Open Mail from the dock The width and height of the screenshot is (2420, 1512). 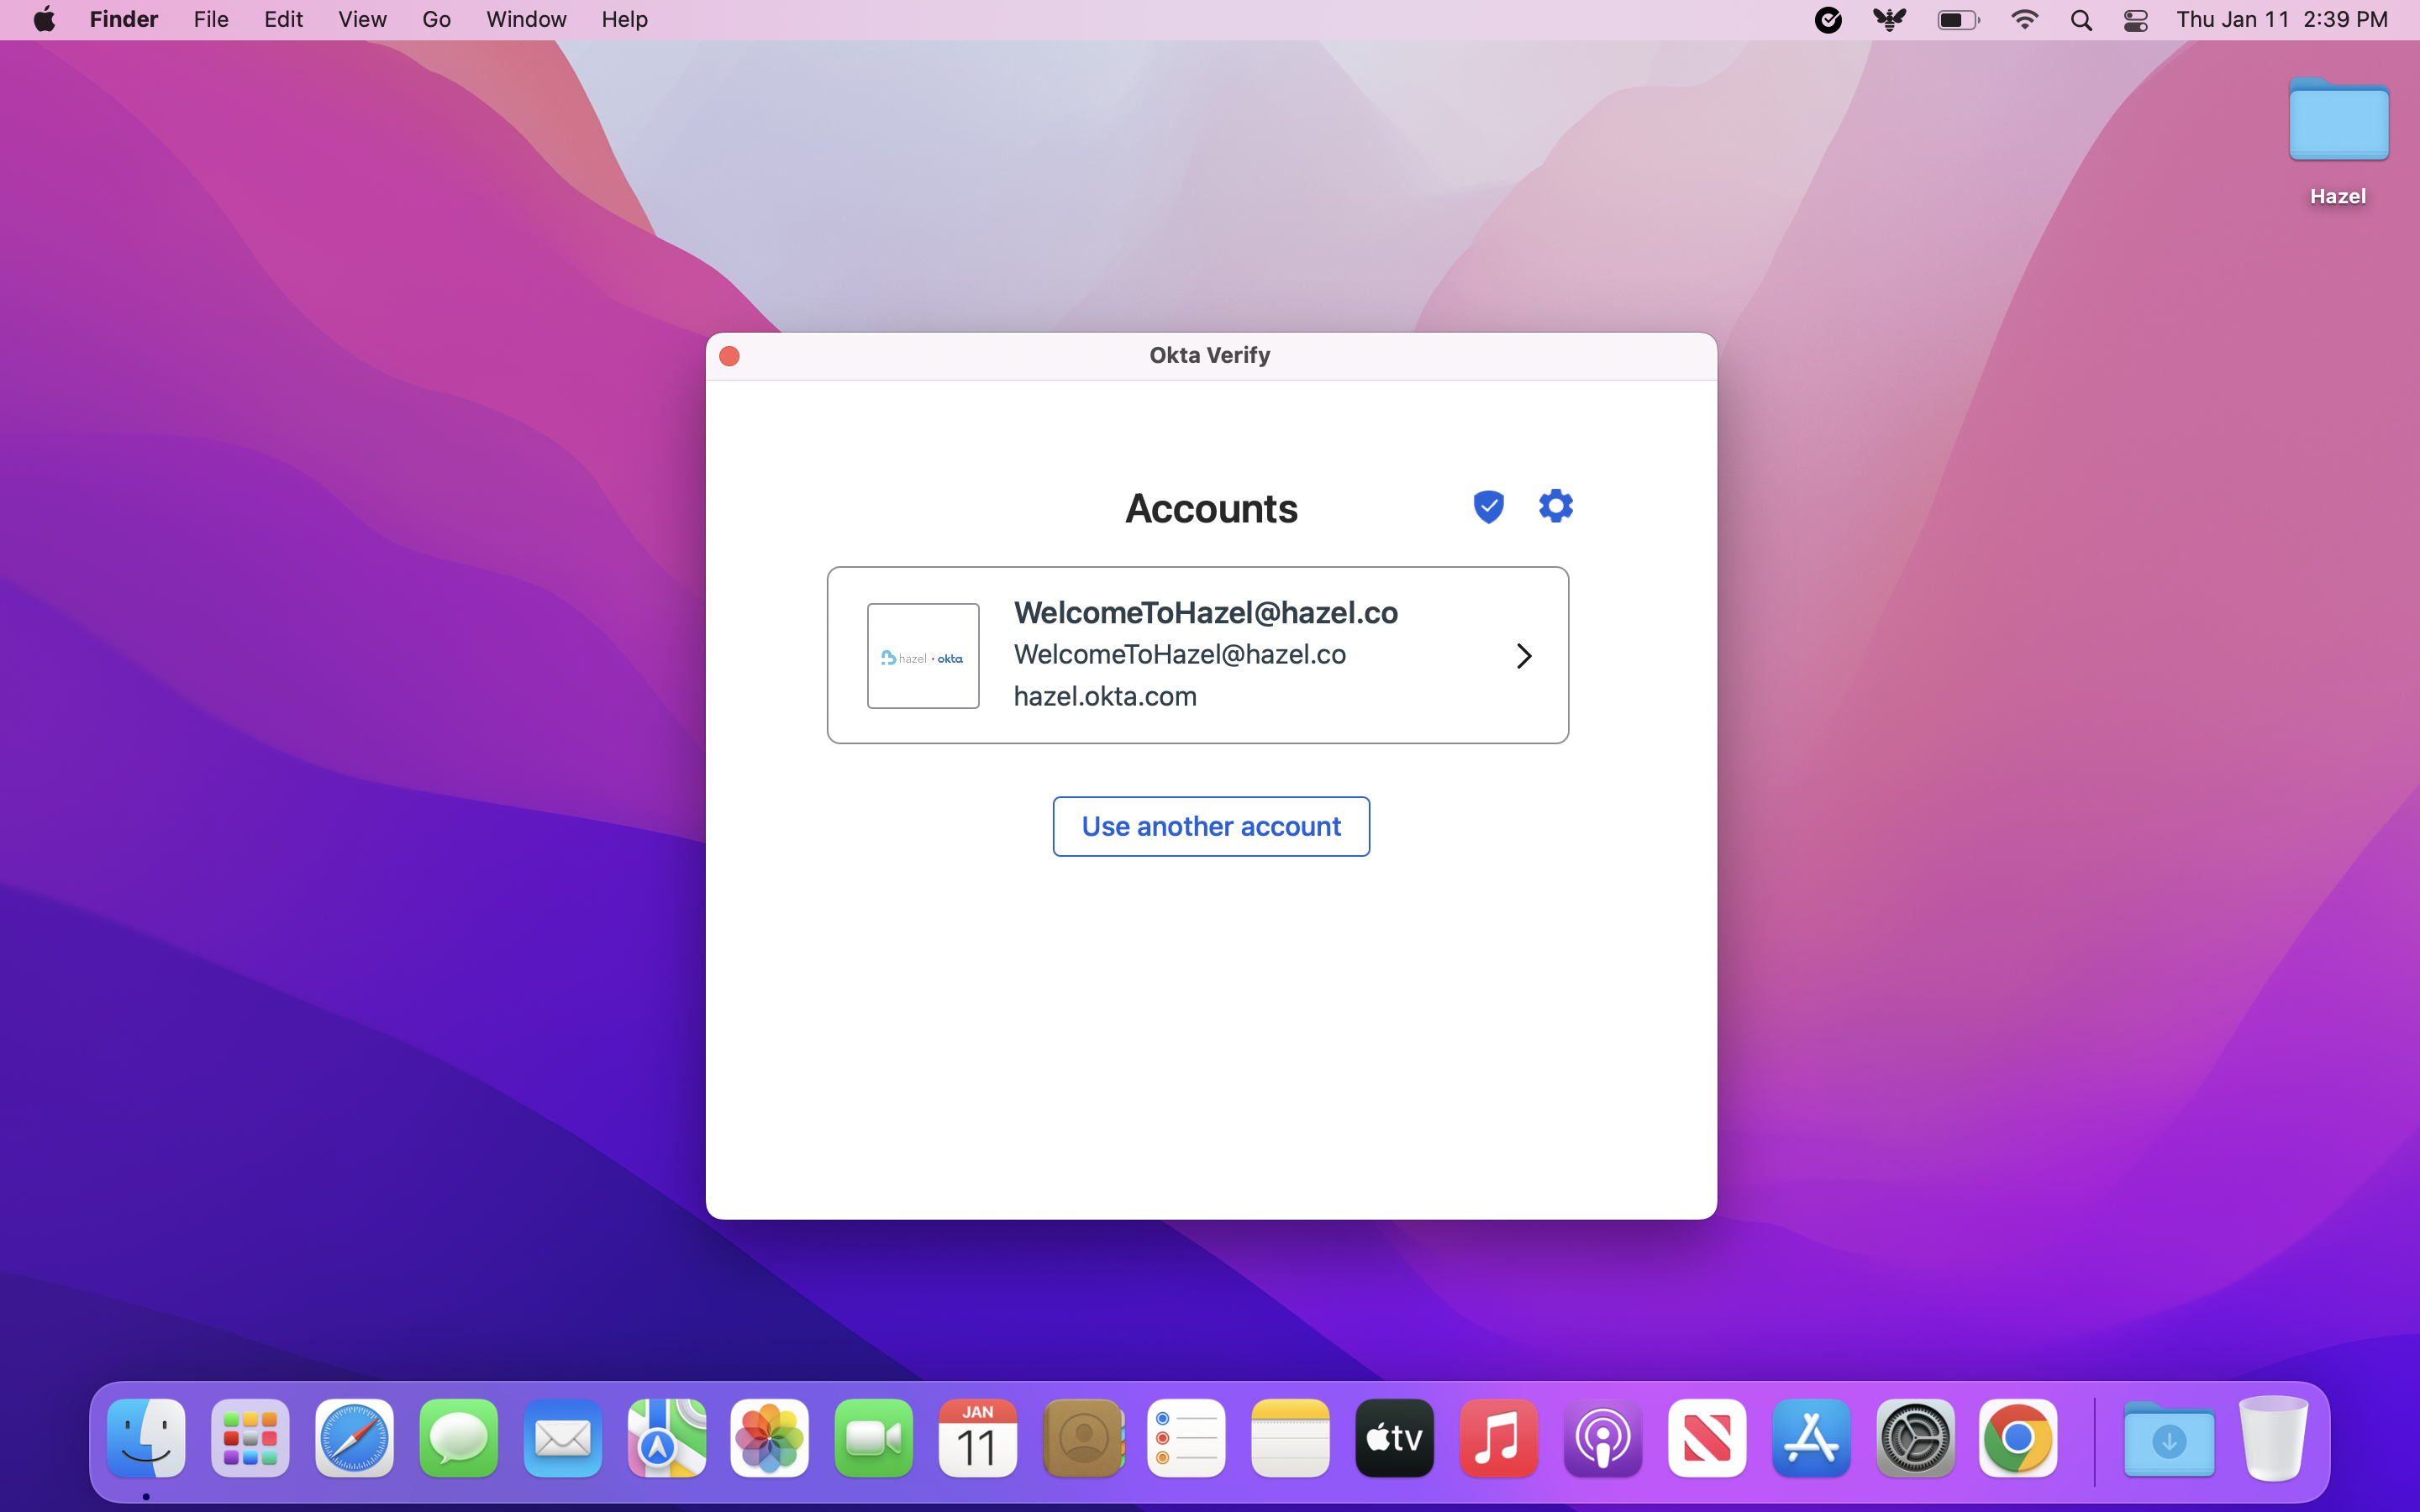[562, 1438]
